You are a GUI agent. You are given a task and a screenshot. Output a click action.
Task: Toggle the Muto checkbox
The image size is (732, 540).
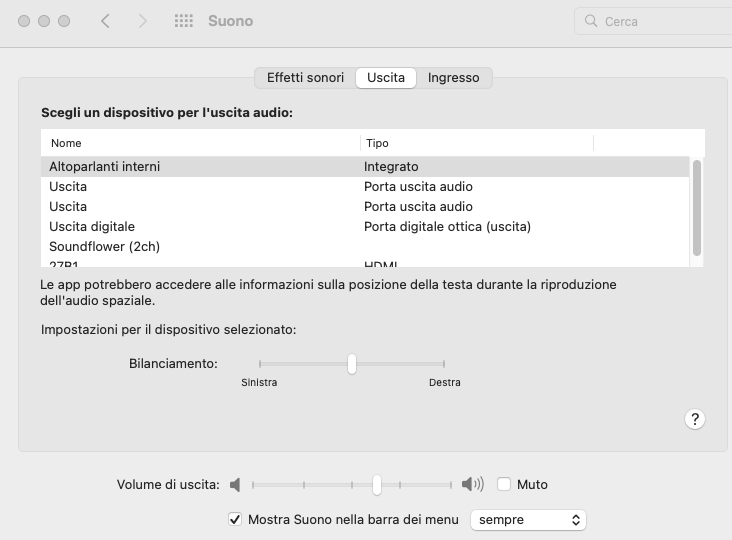click(x=504, y=484)
